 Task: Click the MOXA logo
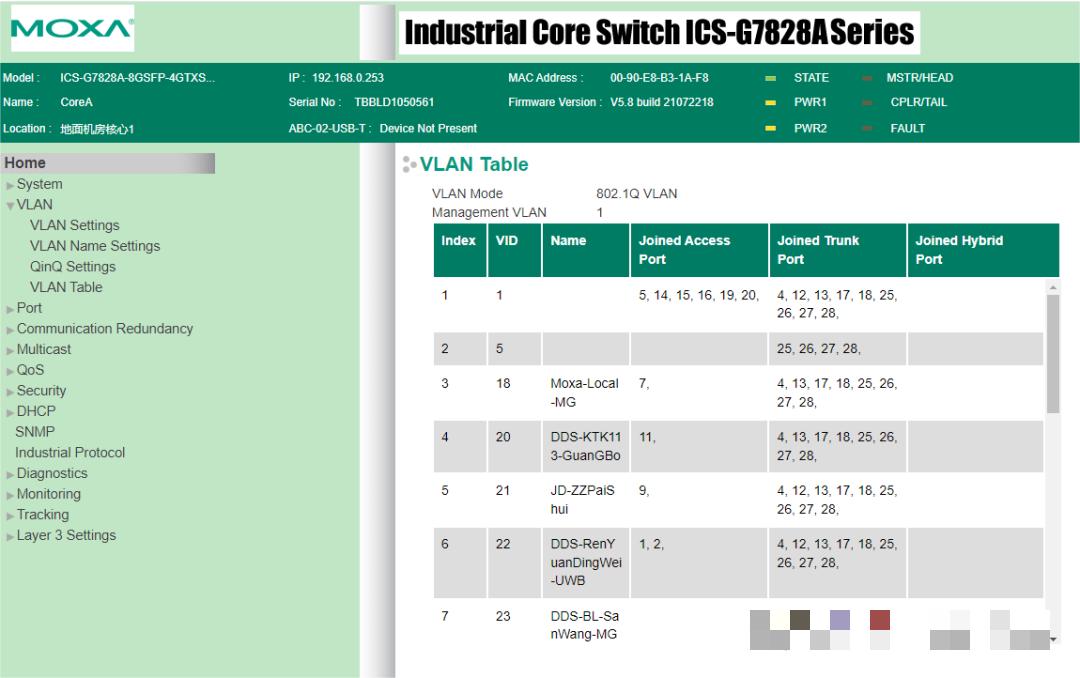coord(72,28)
